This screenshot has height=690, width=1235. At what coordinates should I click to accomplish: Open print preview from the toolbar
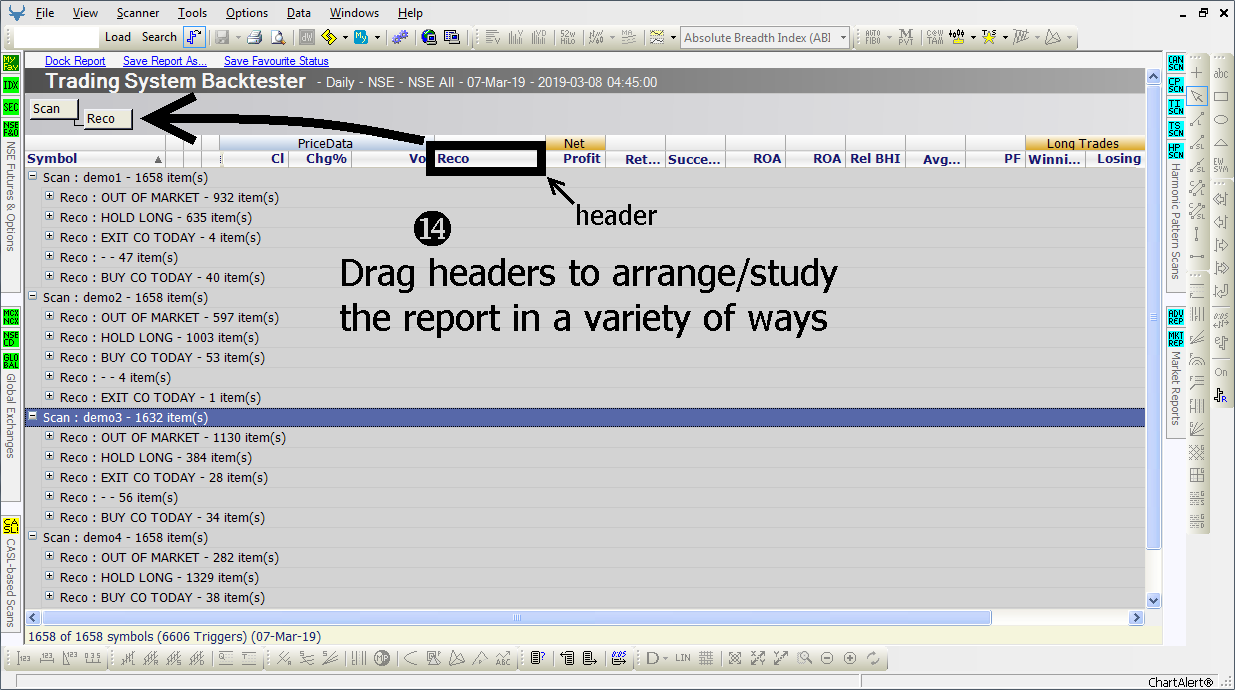coord(277,37)
